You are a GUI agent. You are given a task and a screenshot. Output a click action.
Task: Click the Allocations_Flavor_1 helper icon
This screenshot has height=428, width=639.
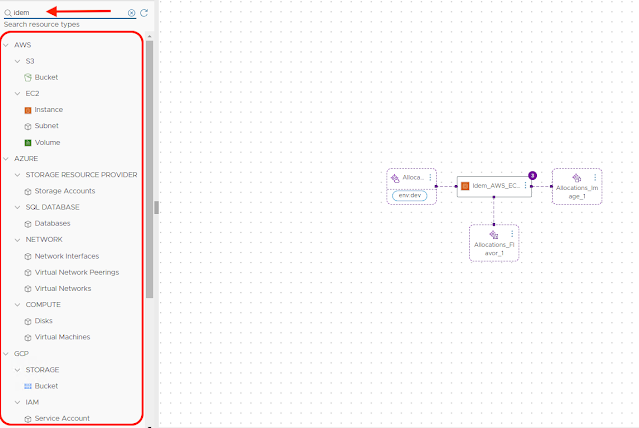[494, 234]
